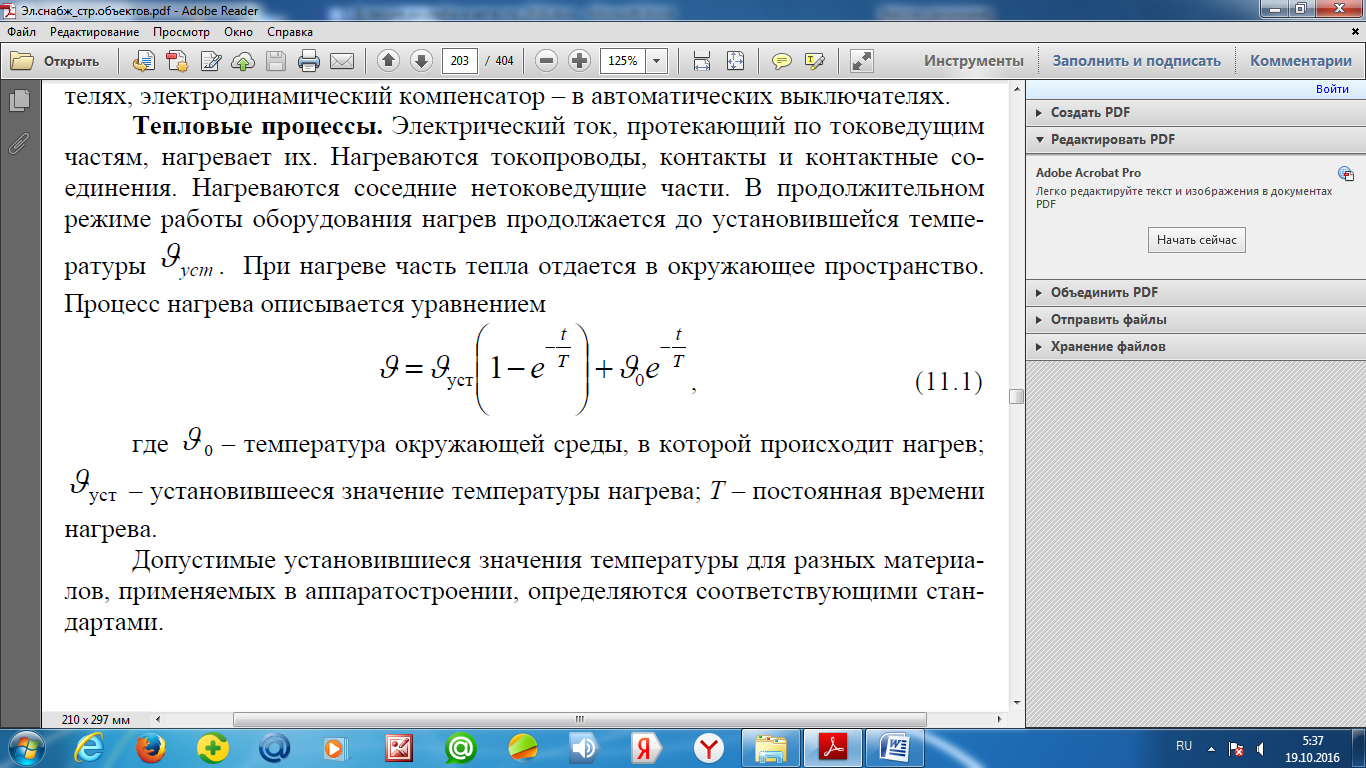Open the Заполнить и подписать pane
Screen dimensions: 1366x768
[1136, 61]
